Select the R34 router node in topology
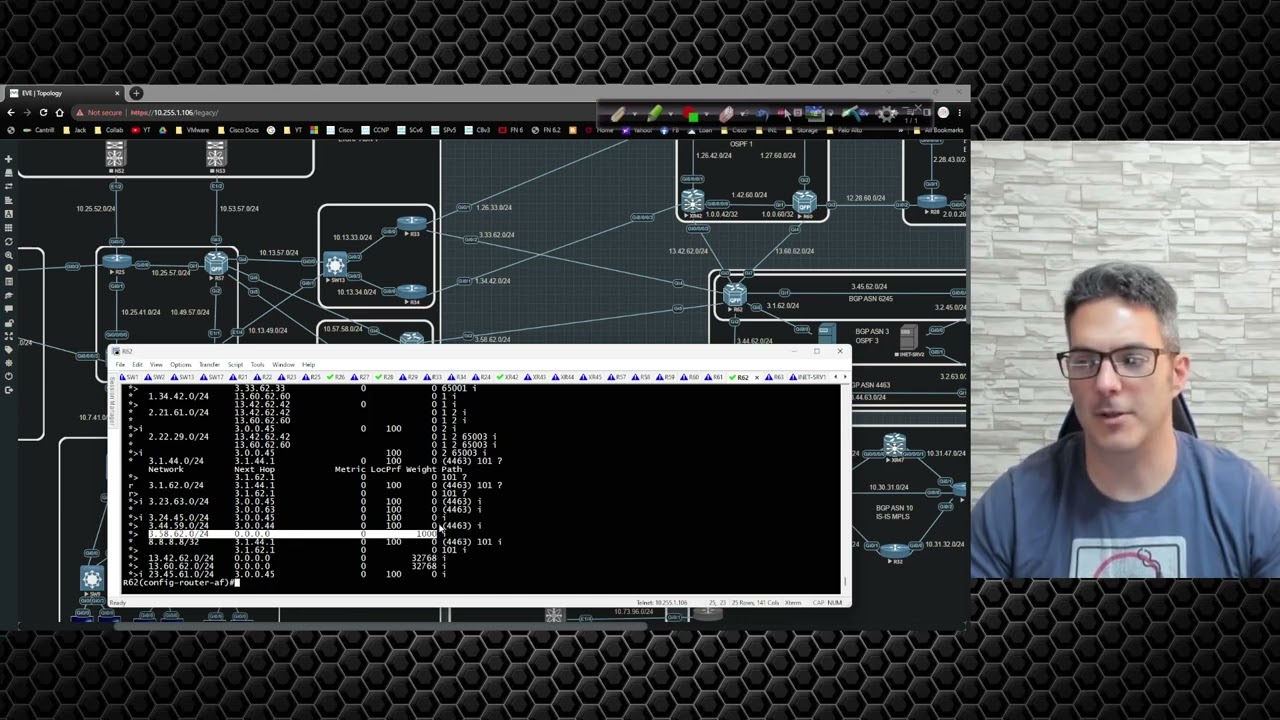This screenshot has width=1280, height=720. coord(411,293)
